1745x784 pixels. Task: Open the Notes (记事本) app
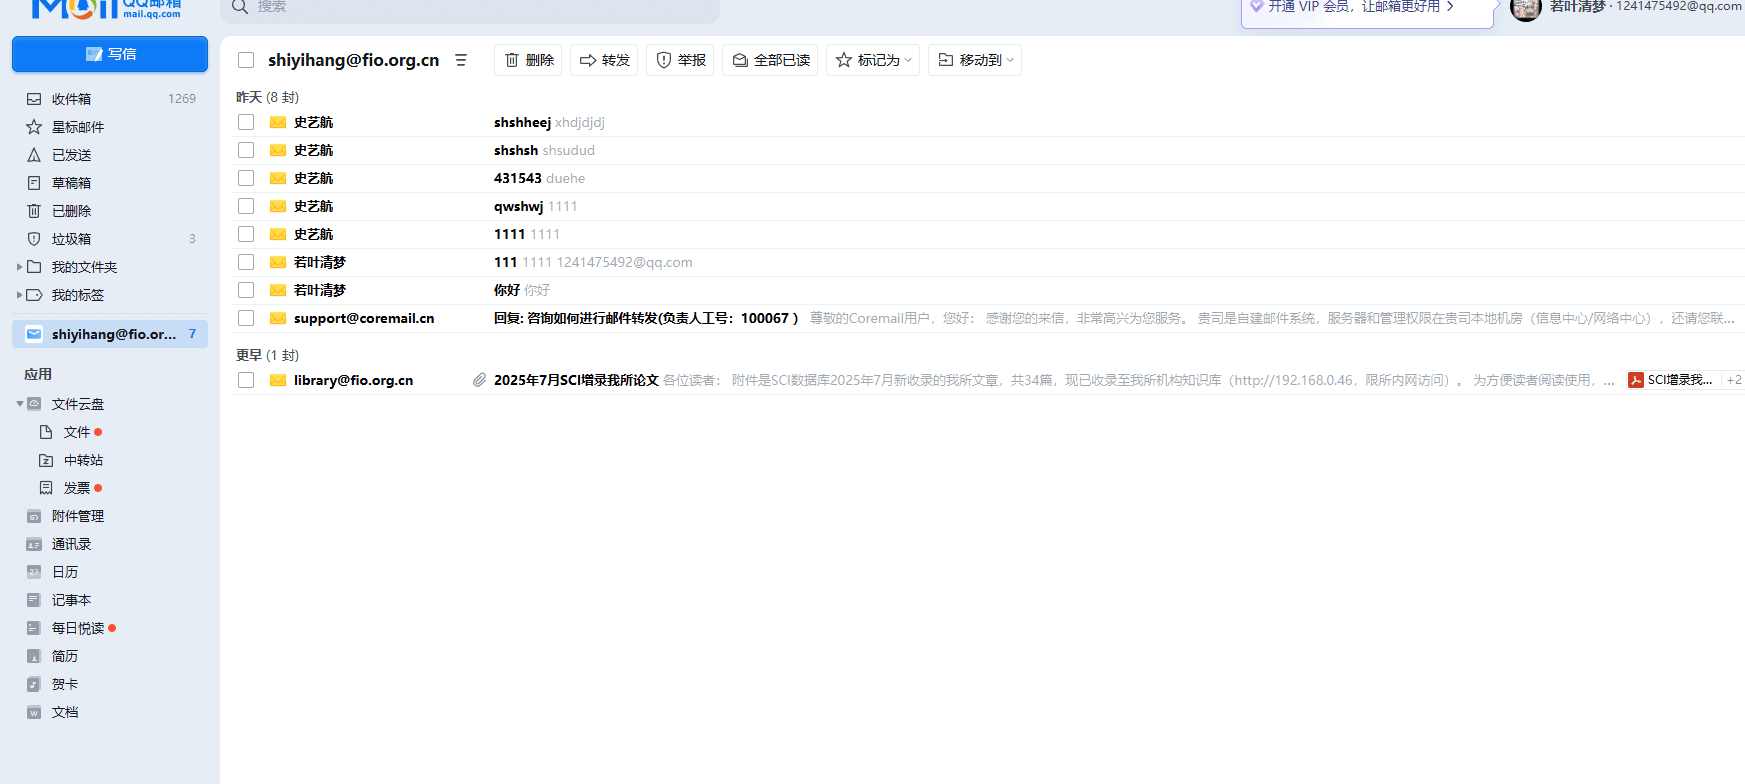tap(71, 600)
